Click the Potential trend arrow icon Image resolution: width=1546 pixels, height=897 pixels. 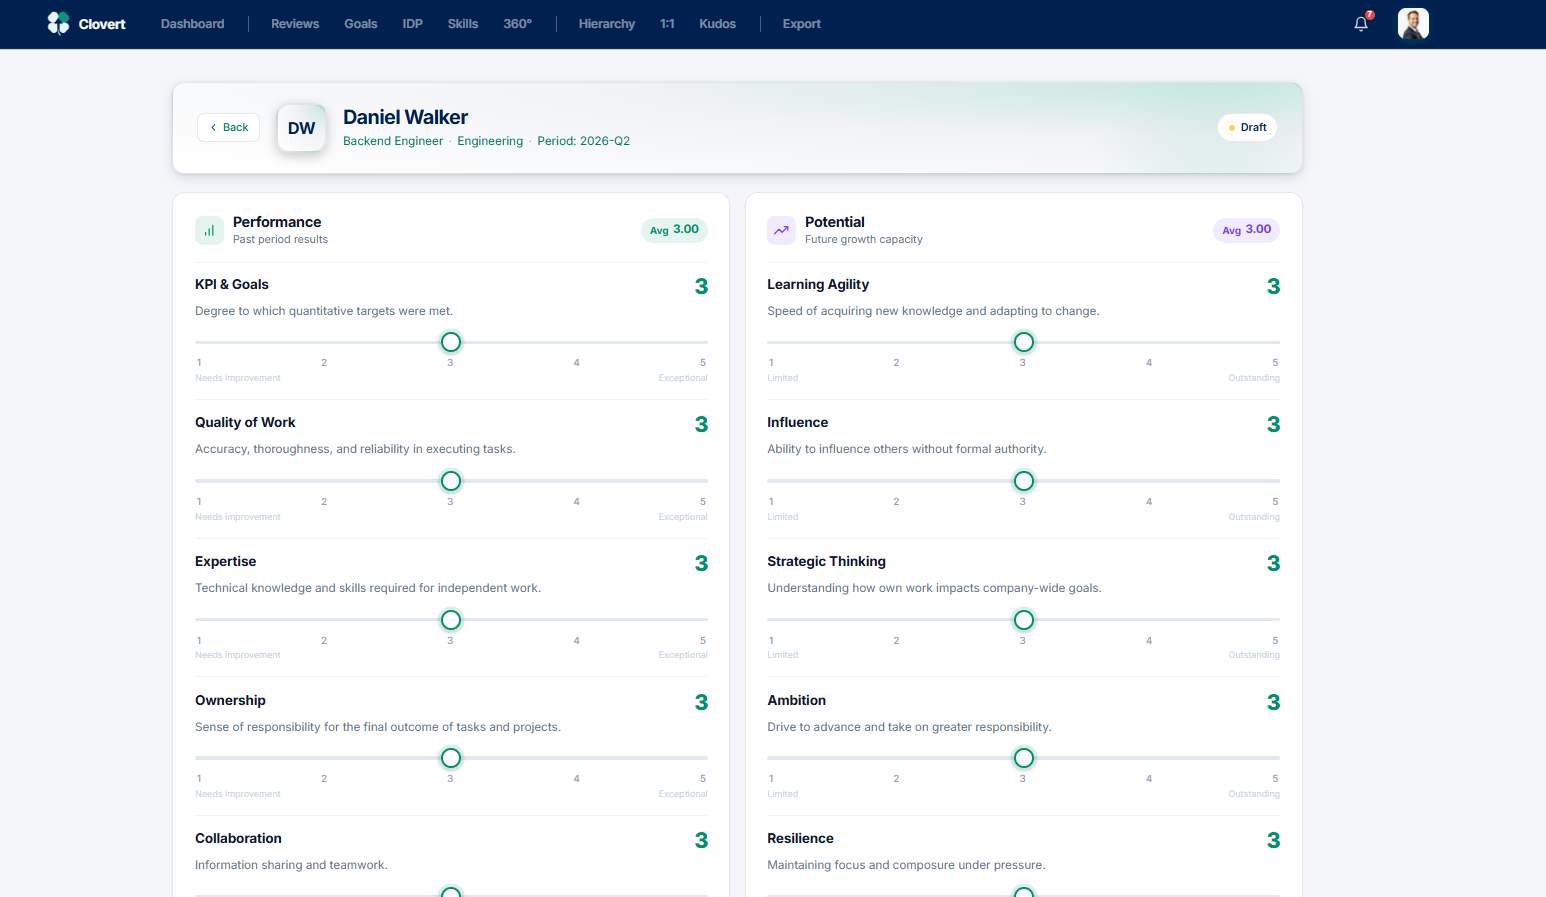781,230
